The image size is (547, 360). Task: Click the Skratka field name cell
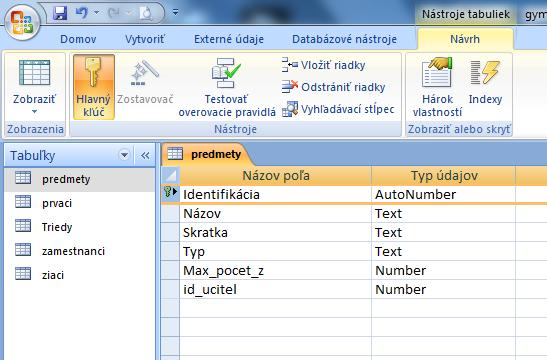pos(276,232)
